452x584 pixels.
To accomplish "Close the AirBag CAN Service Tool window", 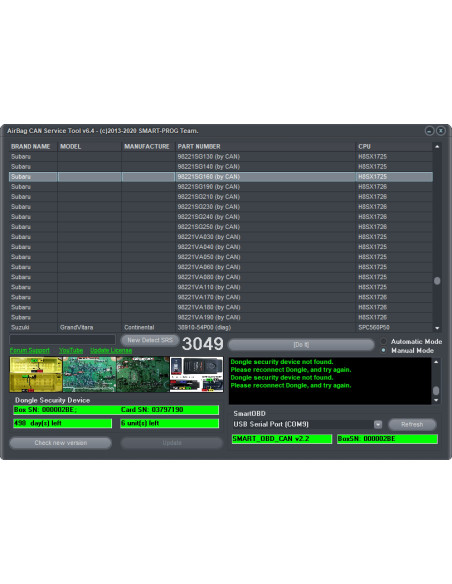I will 440,131.
